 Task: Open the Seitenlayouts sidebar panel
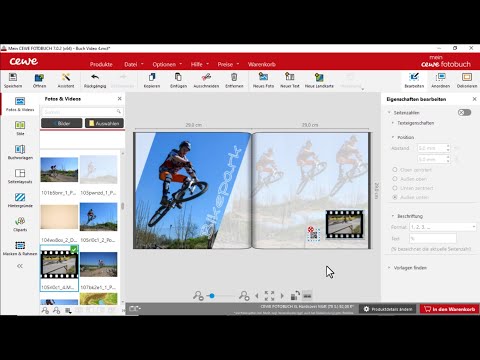tap(20, 176)
